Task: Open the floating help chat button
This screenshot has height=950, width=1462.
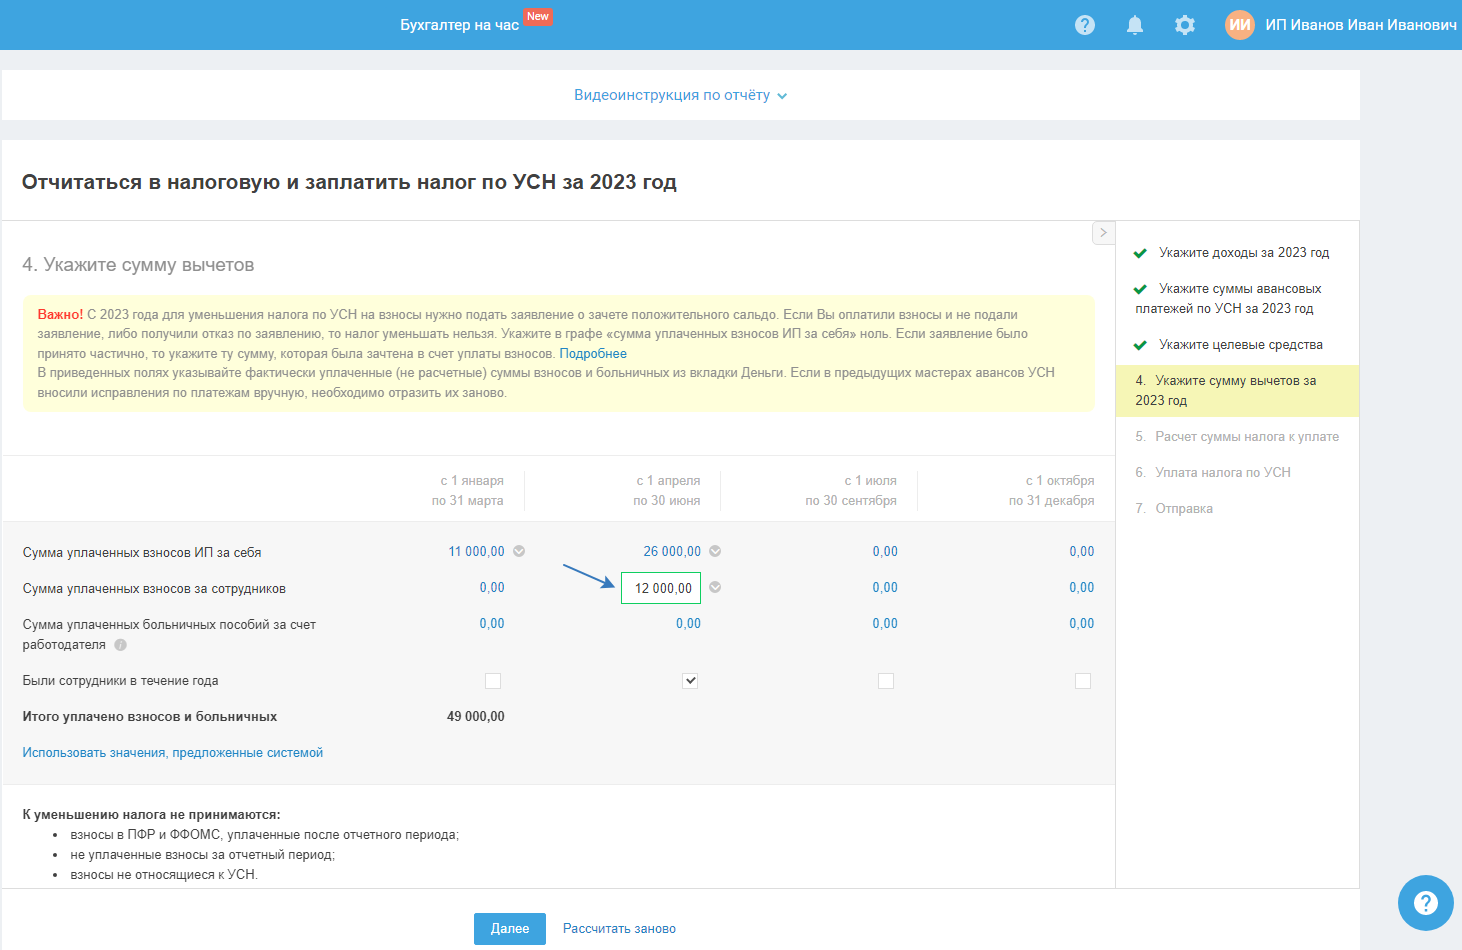Action: pyautogui.click(x=1425, y=903)
